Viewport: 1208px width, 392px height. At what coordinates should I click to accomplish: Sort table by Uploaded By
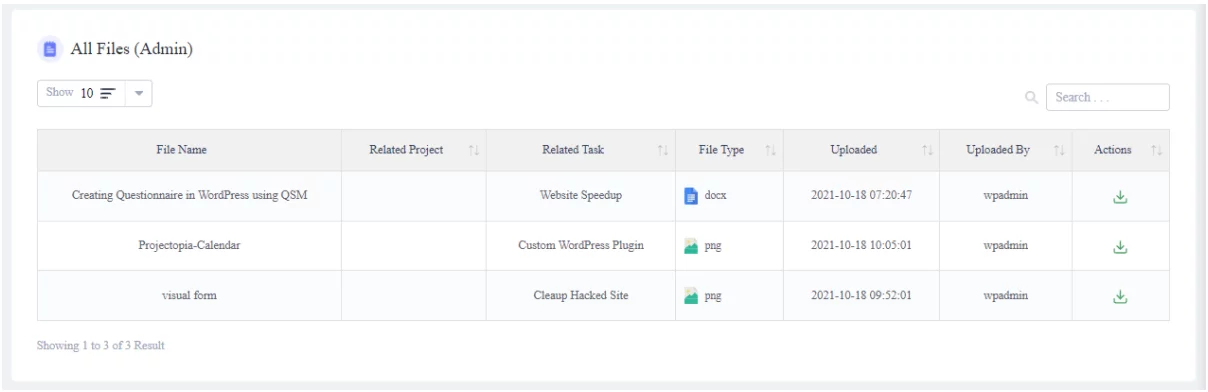(1059, 151)
